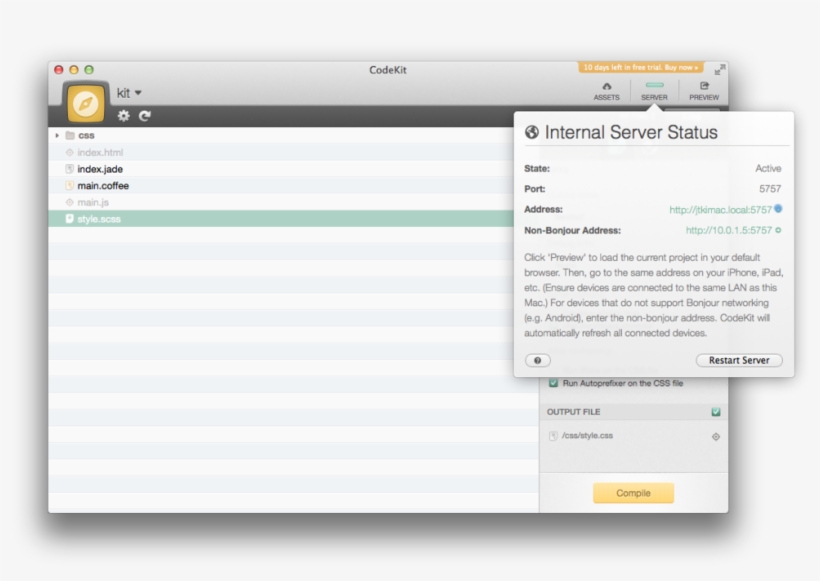
Task: Click the file icon before /css/style.css
Action: pos(553,436)
